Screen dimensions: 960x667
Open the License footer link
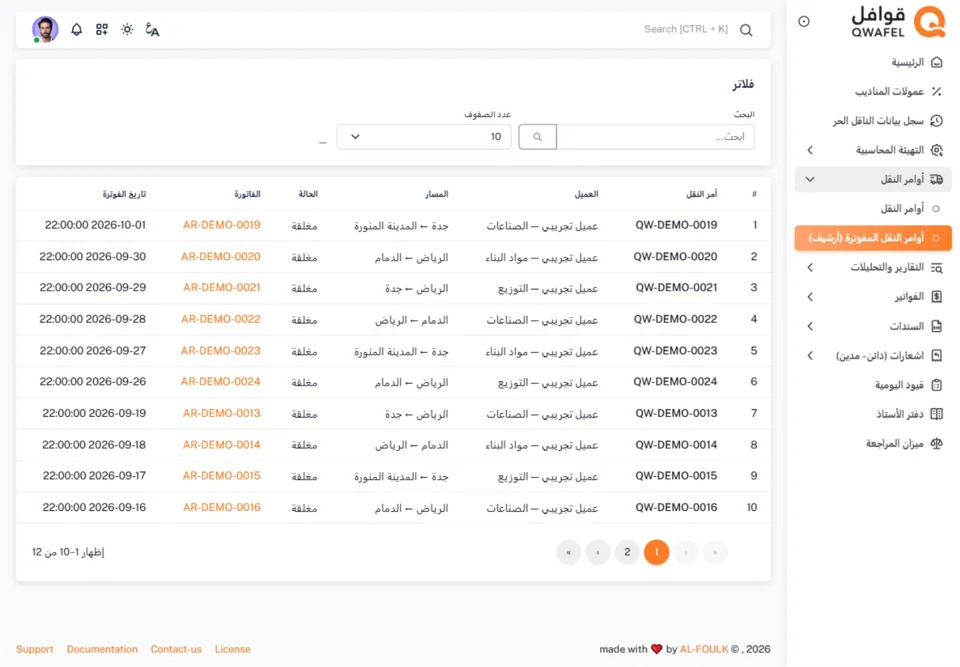point(233,649)
